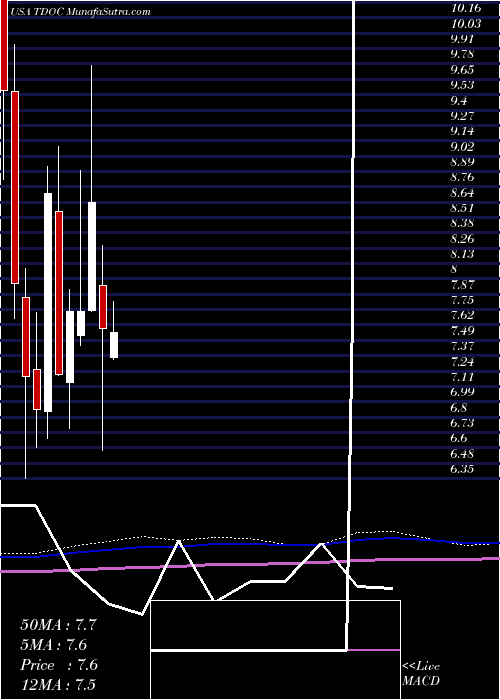Click the 9.53 price axis label
500x700 pixels.
[462, 85]
